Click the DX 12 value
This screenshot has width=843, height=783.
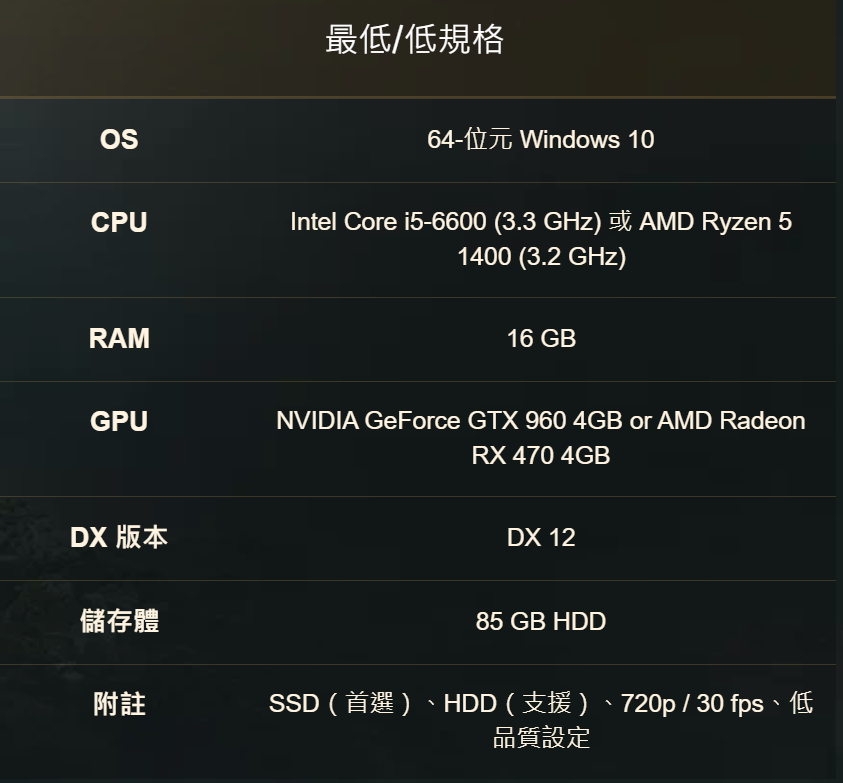pyautogui.click(x=541, y=537)
